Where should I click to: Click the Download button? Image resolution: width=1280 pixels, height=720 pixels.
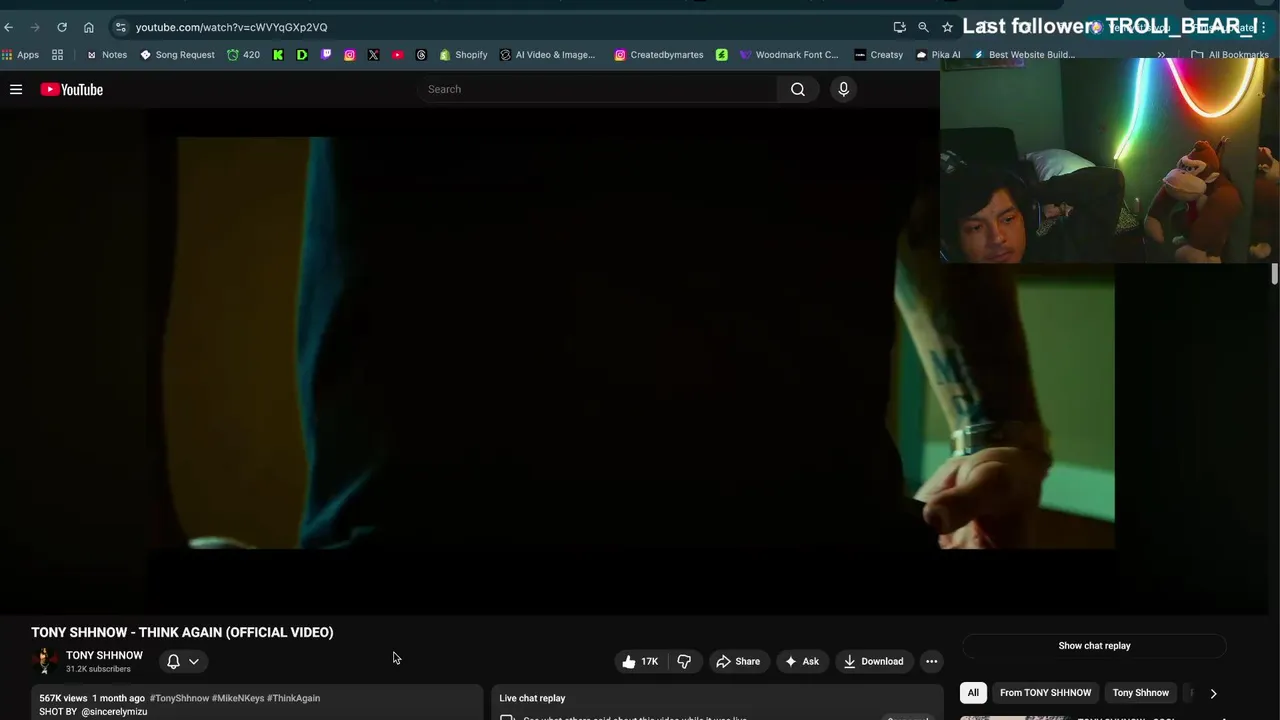coord(873,661)
